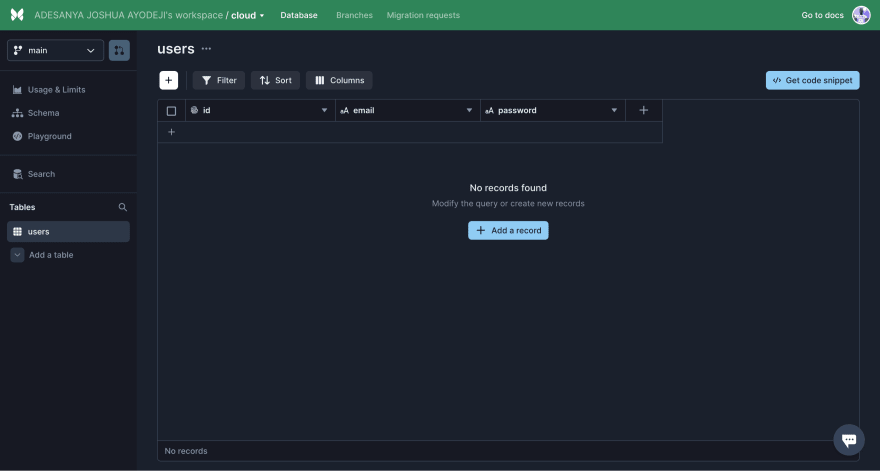This screenshot has width=880, height=471.
Task: Click the user avatar in top bar
Action: point(861,15)
